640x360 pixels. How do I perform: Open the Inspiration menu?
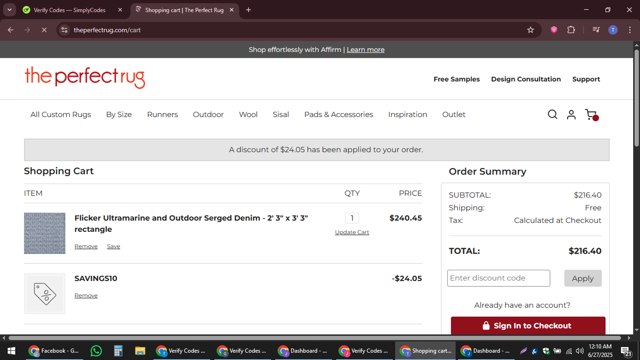coord(407,115)
